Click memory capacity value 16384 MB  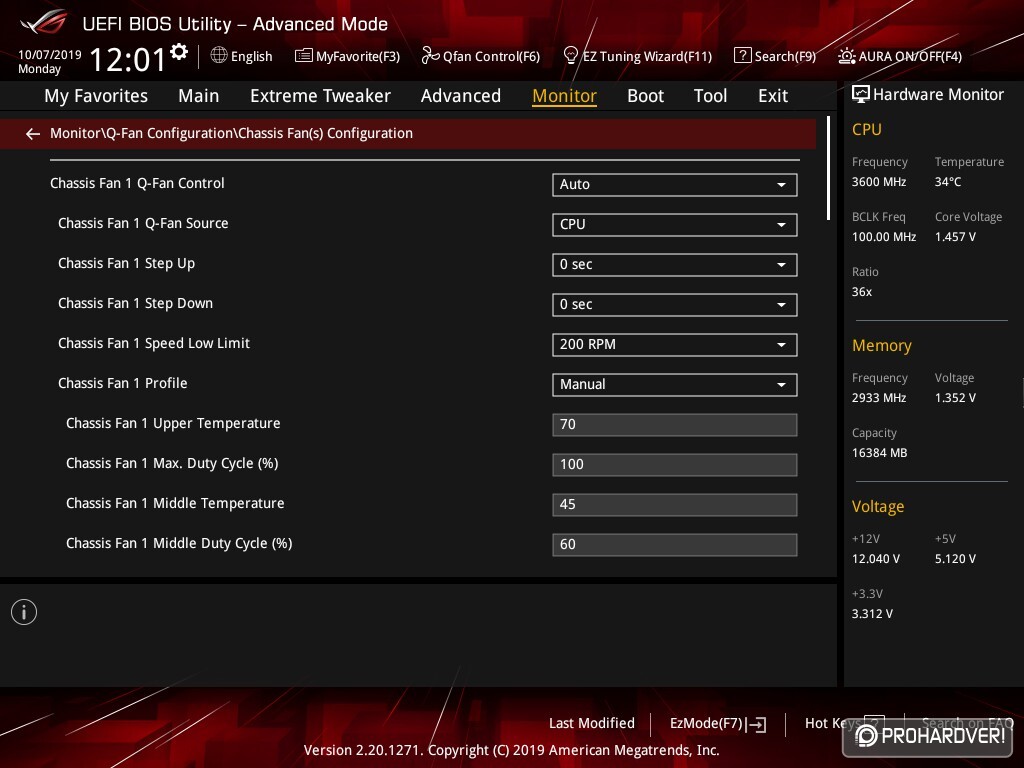[879, 453]
